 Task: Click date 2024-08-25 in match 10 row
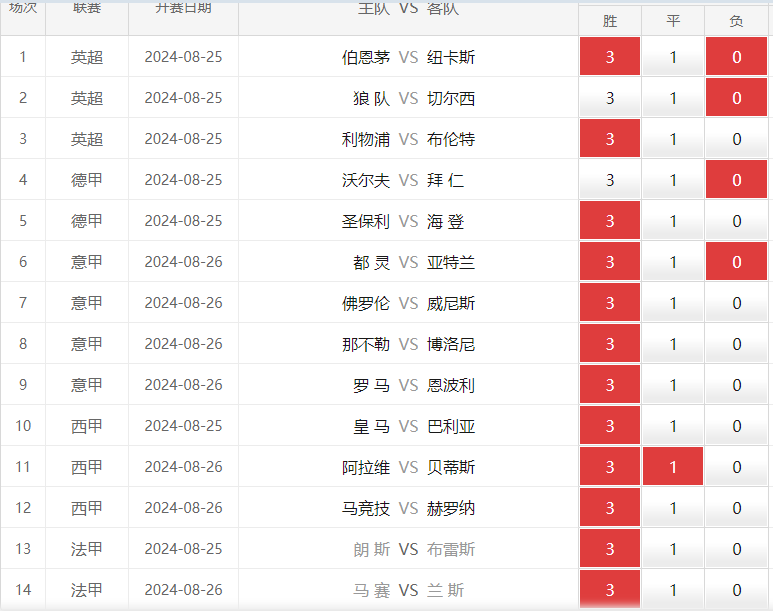[183, 426]
